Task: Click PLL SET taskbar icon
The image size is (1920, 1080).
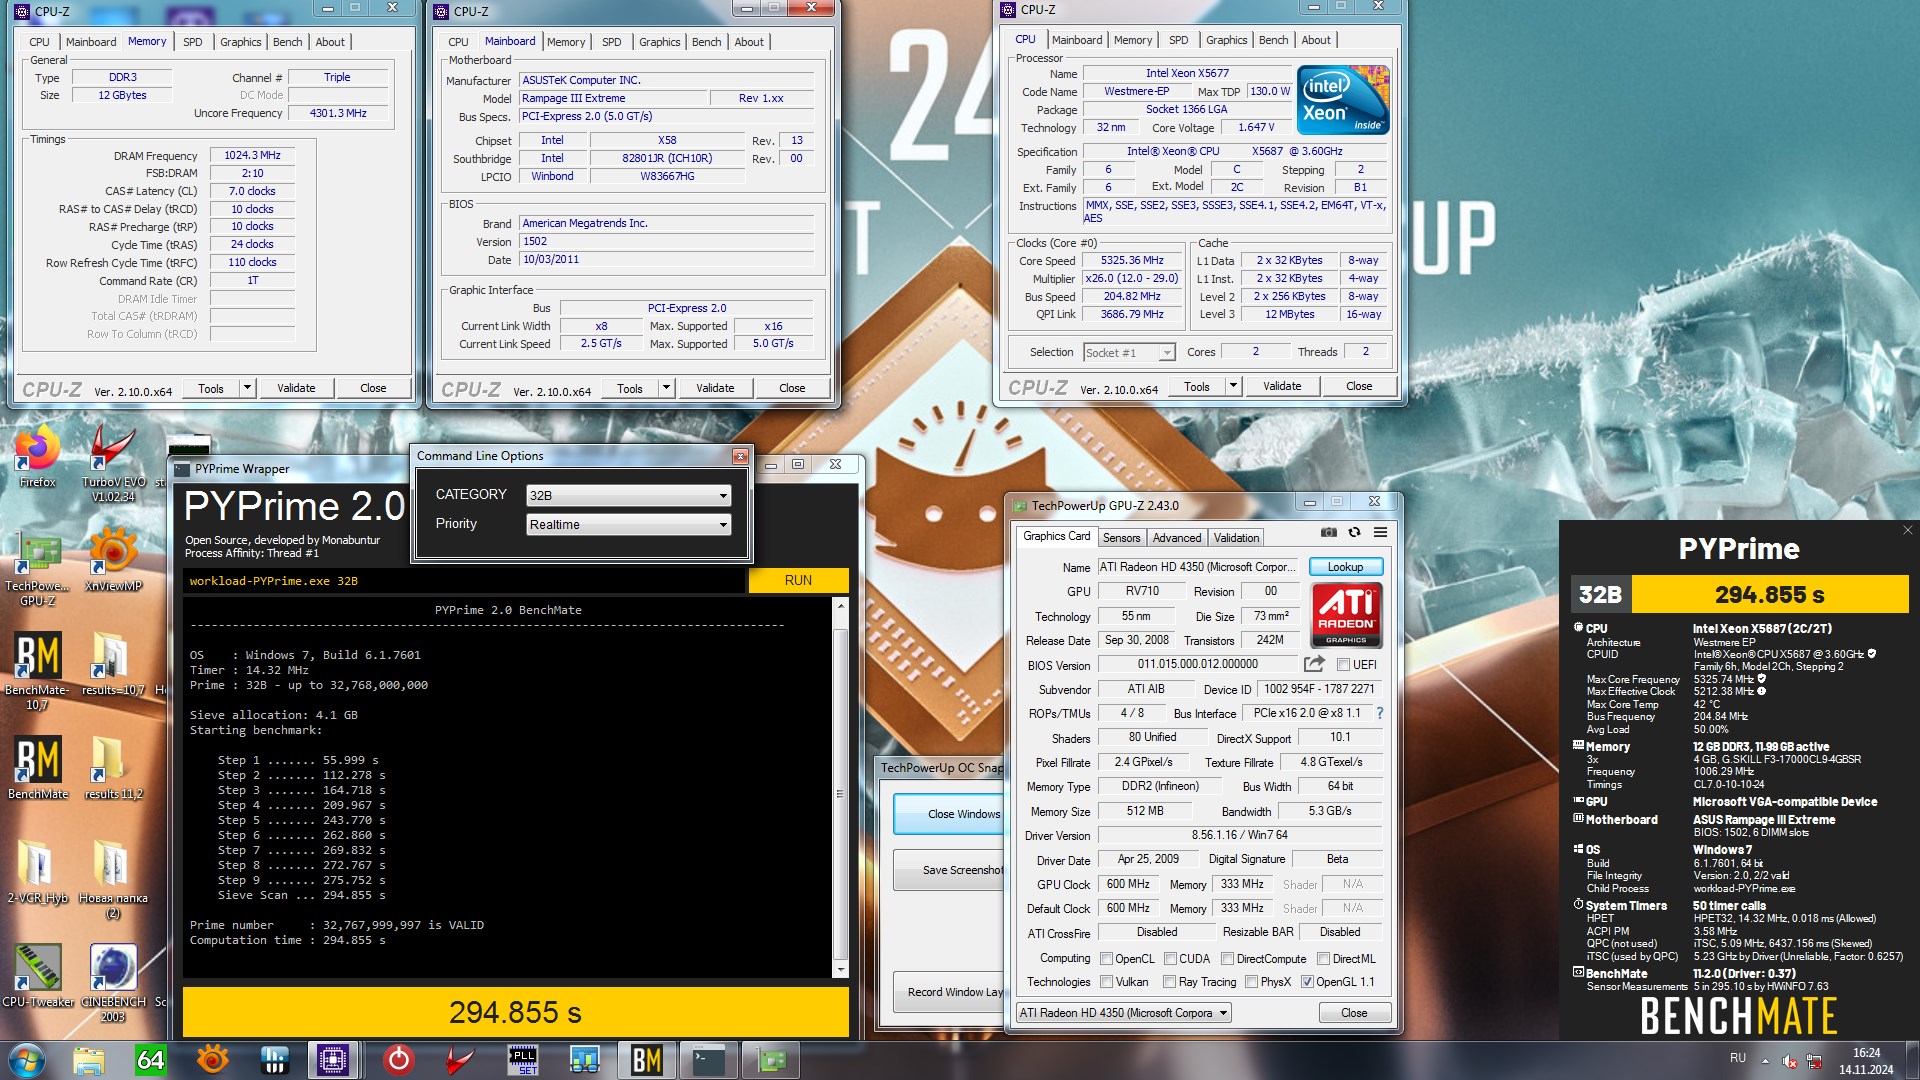Action: pyautogui.click(x=523, y=1059)
